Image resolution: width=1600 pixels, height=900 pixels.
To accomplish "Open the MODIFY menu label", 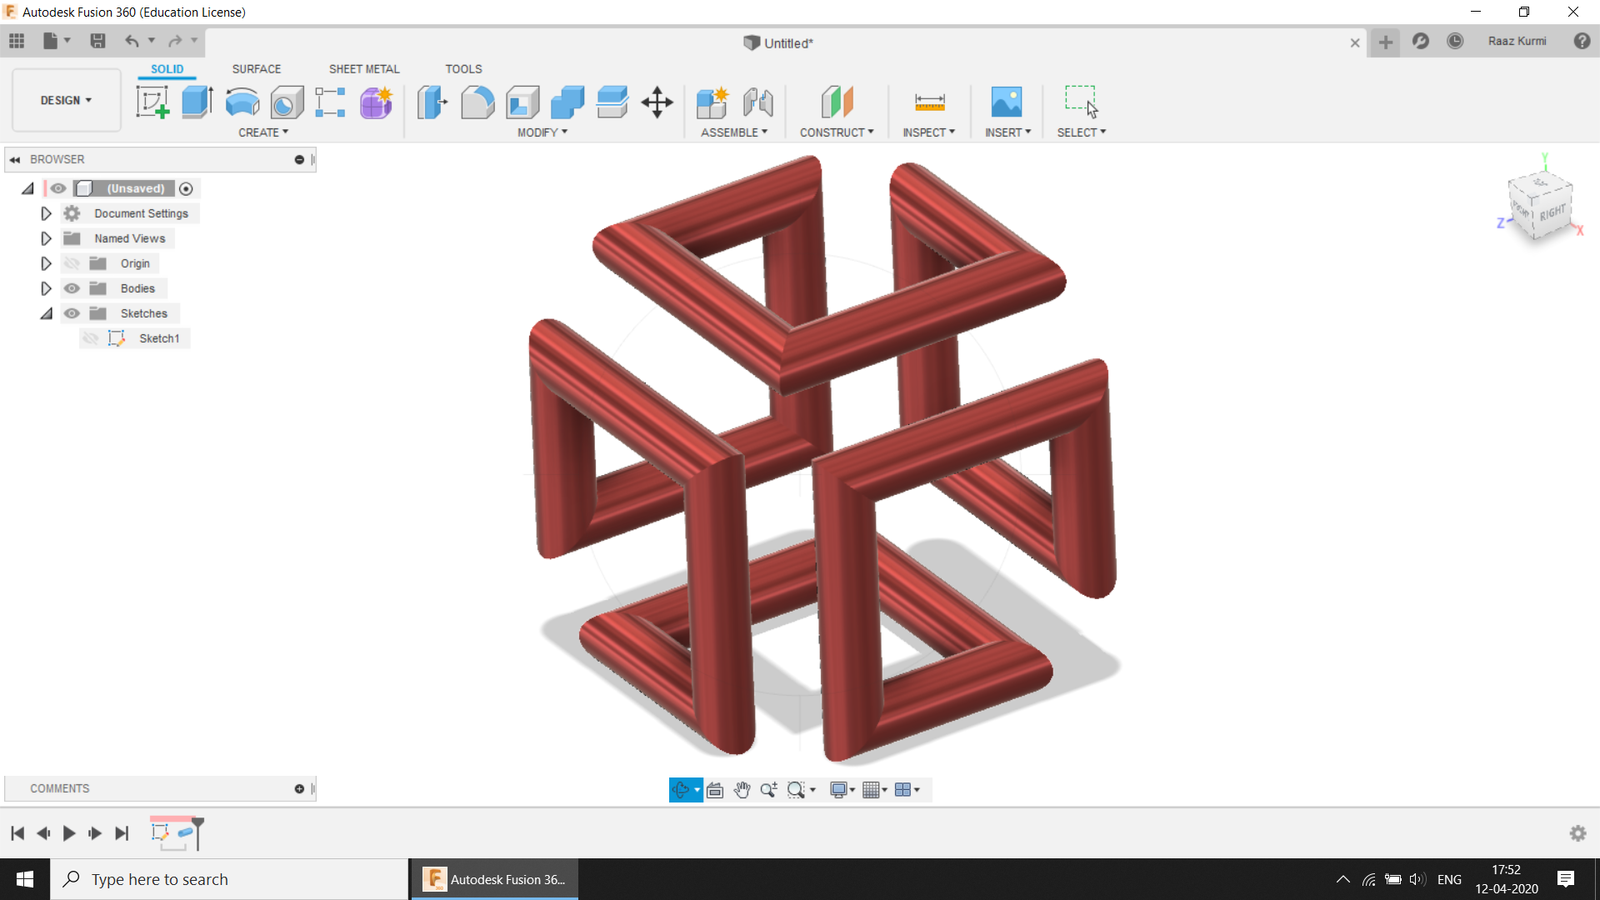I will [542, 132].
